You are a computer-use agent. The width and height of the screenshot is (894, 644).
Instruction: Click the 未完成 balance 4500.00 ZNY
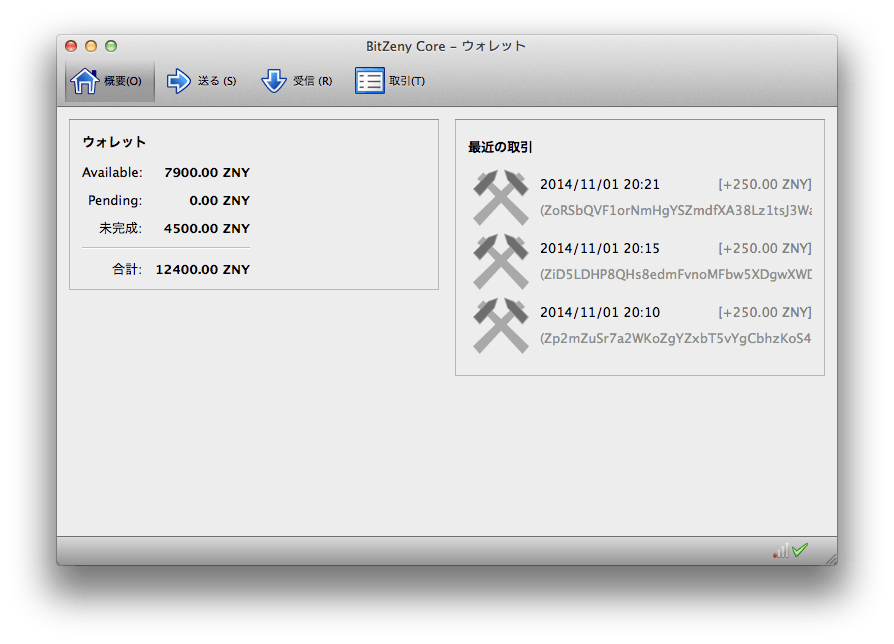click(x=207, y=229)
